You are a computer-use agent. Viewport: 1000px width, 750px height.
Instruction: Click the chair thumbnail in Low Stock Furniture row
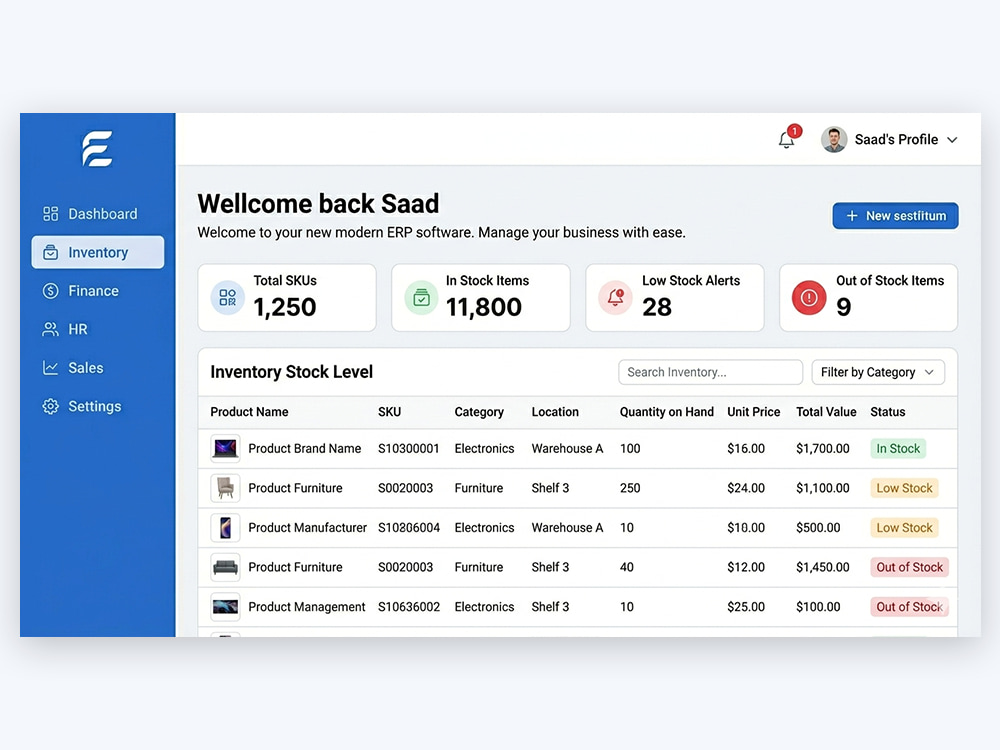pyautogui.click(x=225, y=488)
